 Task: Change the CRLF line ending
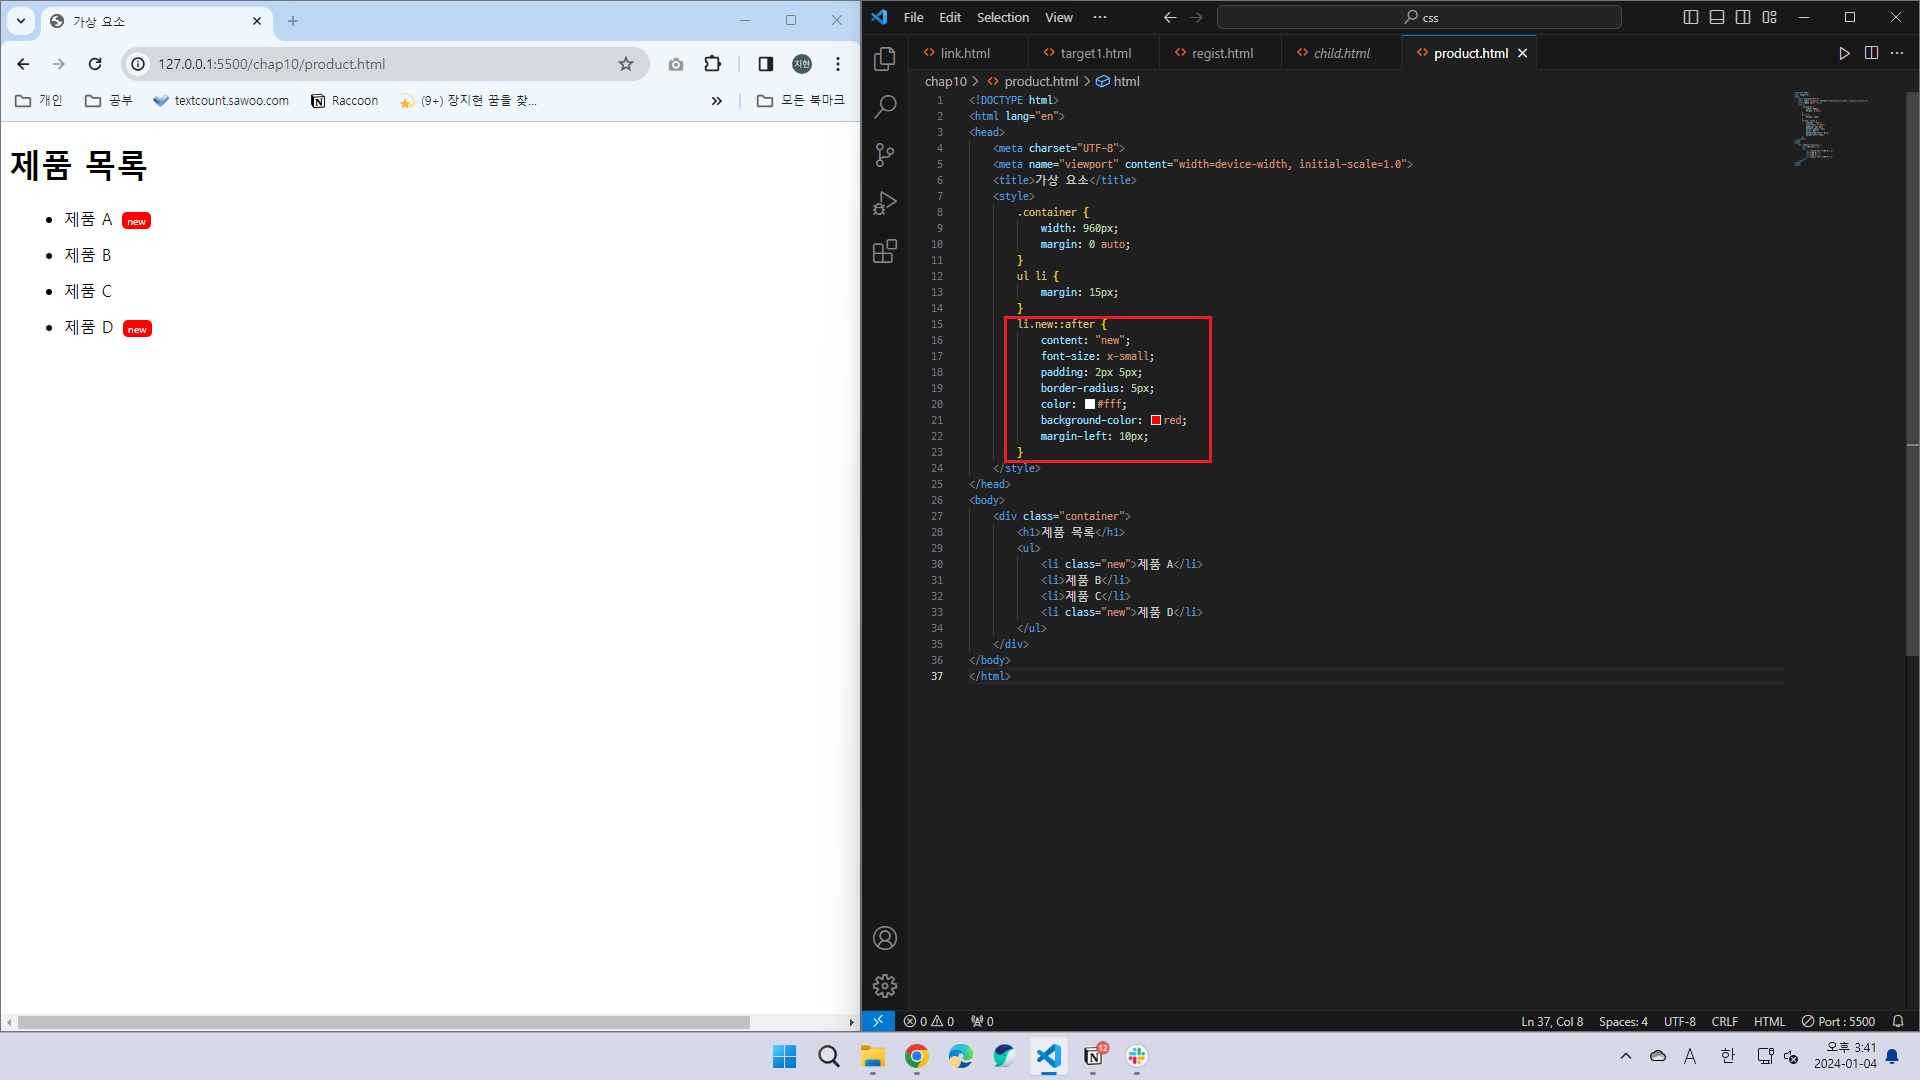tap(1724, 1021)
